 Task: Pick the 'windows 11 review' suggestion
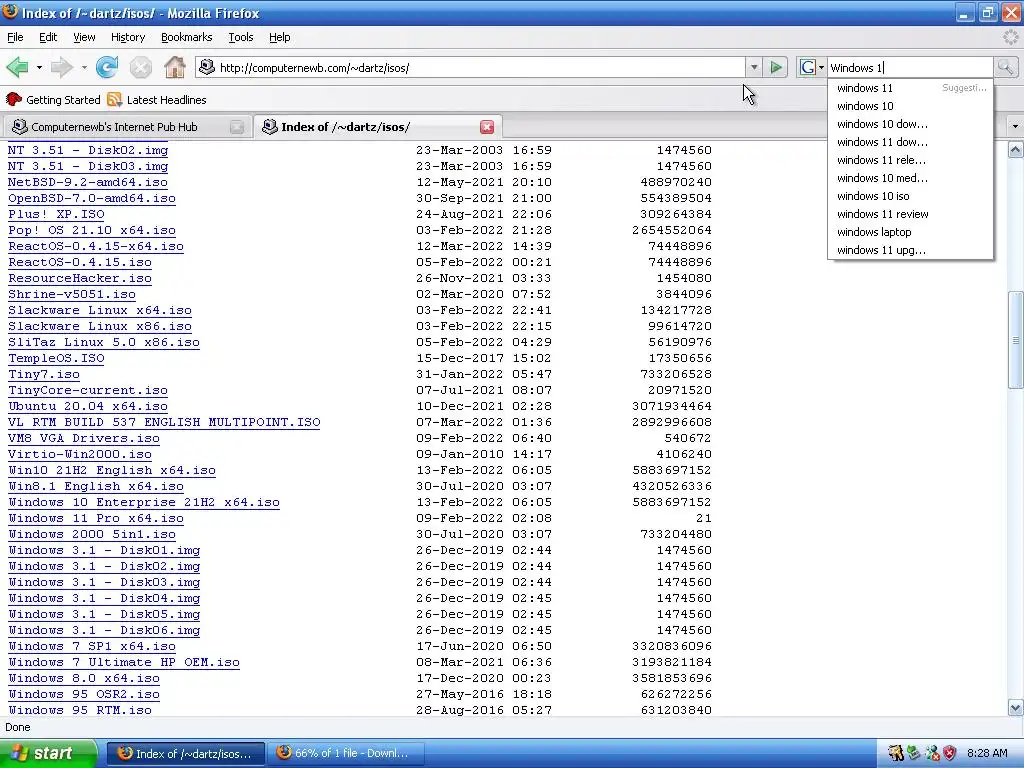910,214
